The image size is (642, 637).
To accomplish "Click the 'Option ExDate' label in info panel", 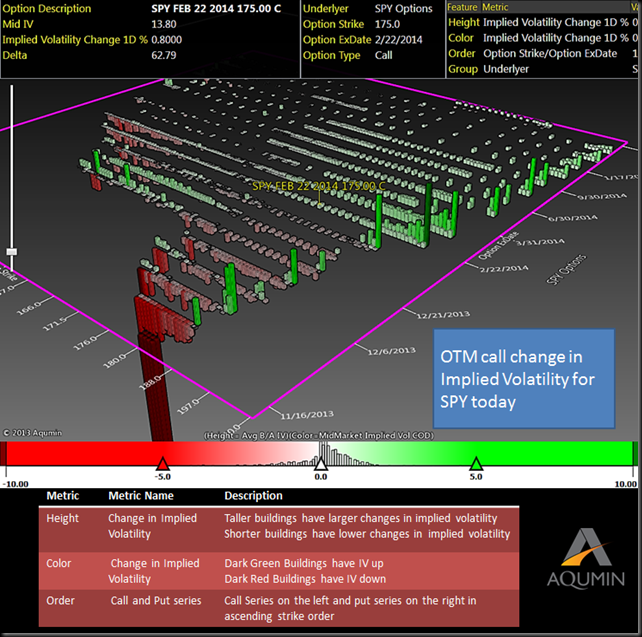I will 337,40.
